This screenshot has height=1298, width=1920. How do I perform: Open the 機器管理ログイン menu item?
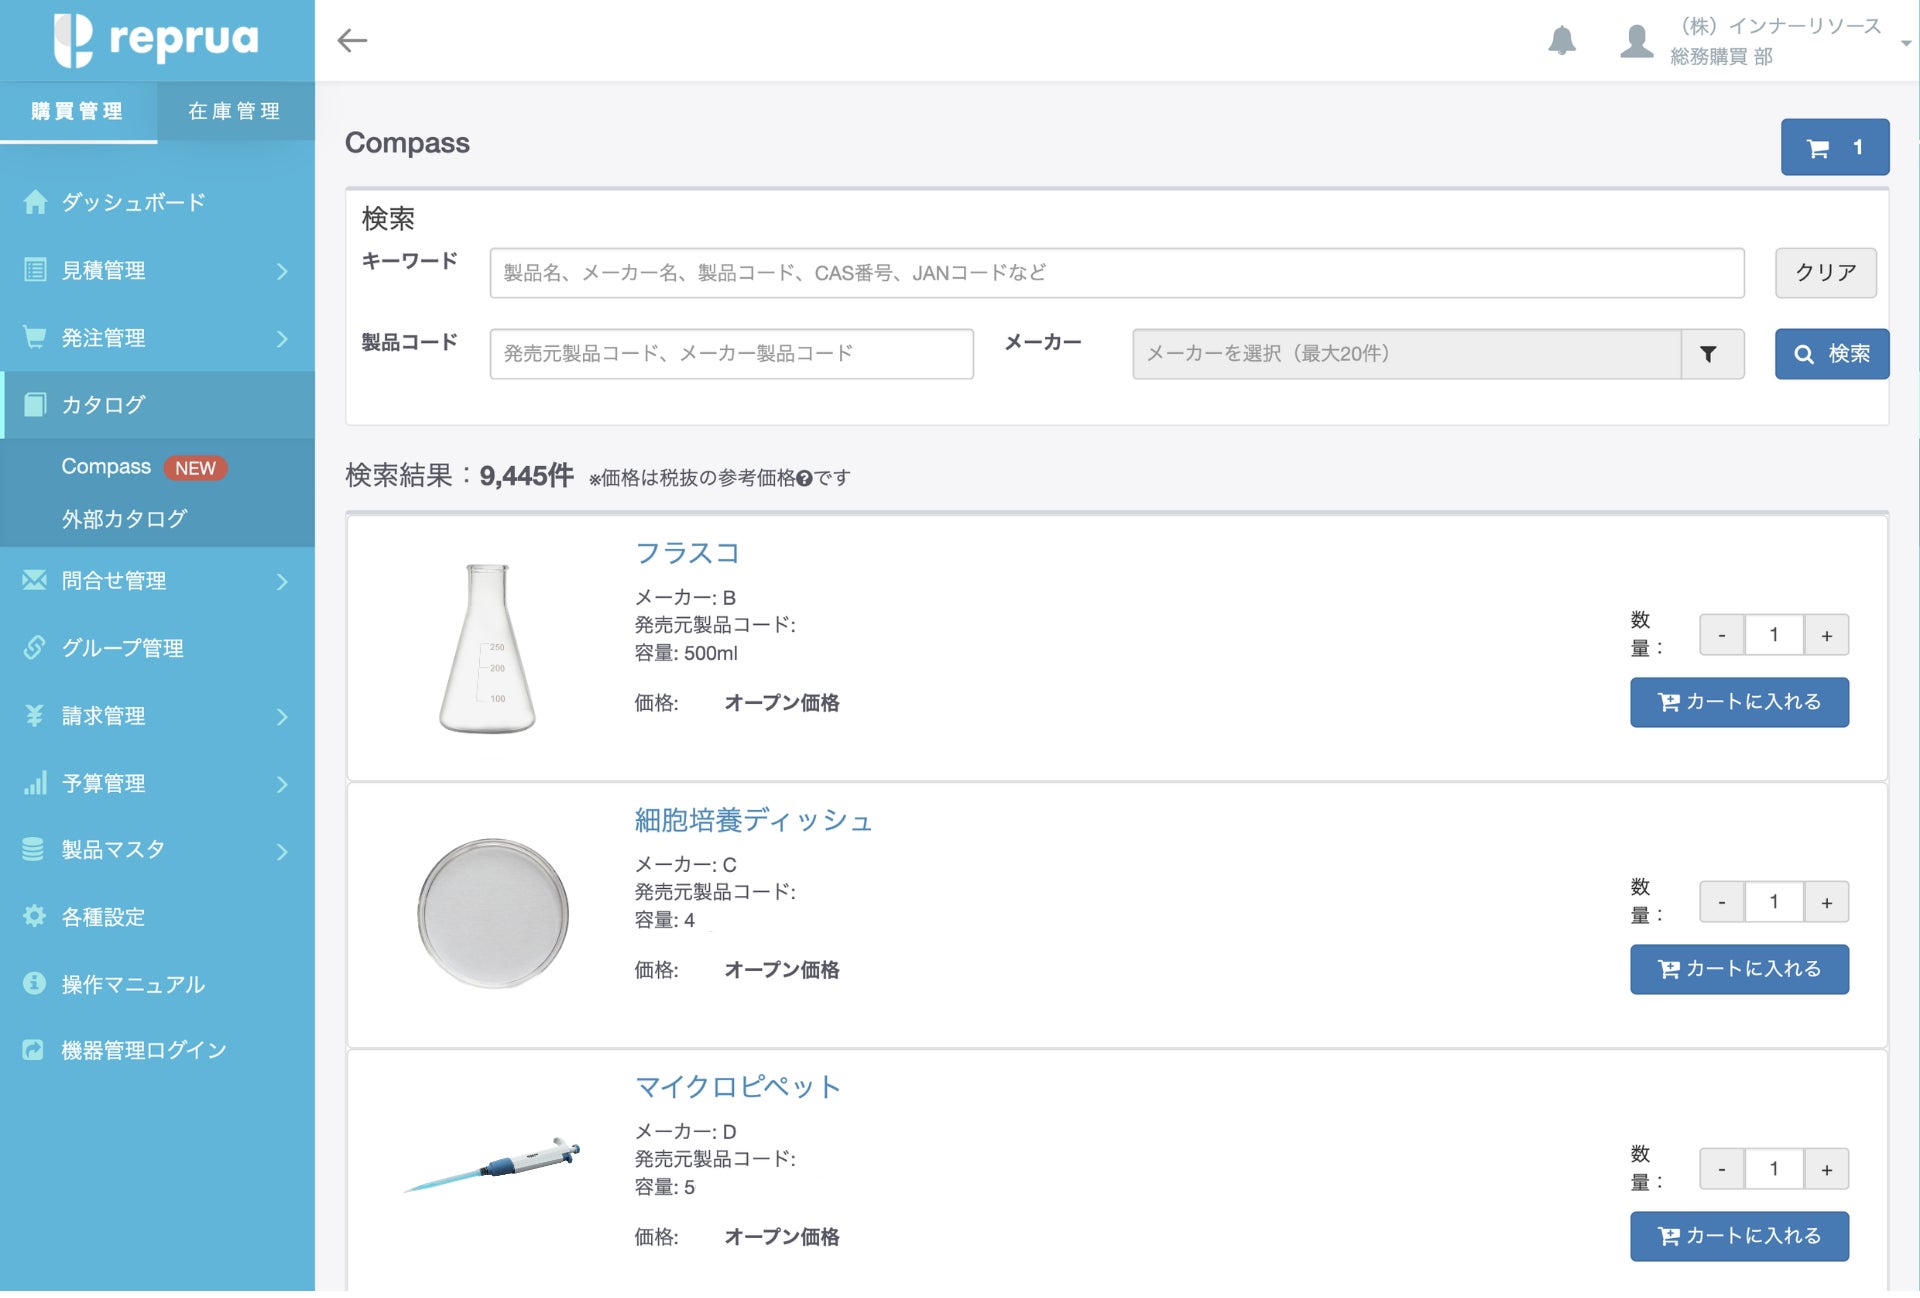(x=158, y=1050)
